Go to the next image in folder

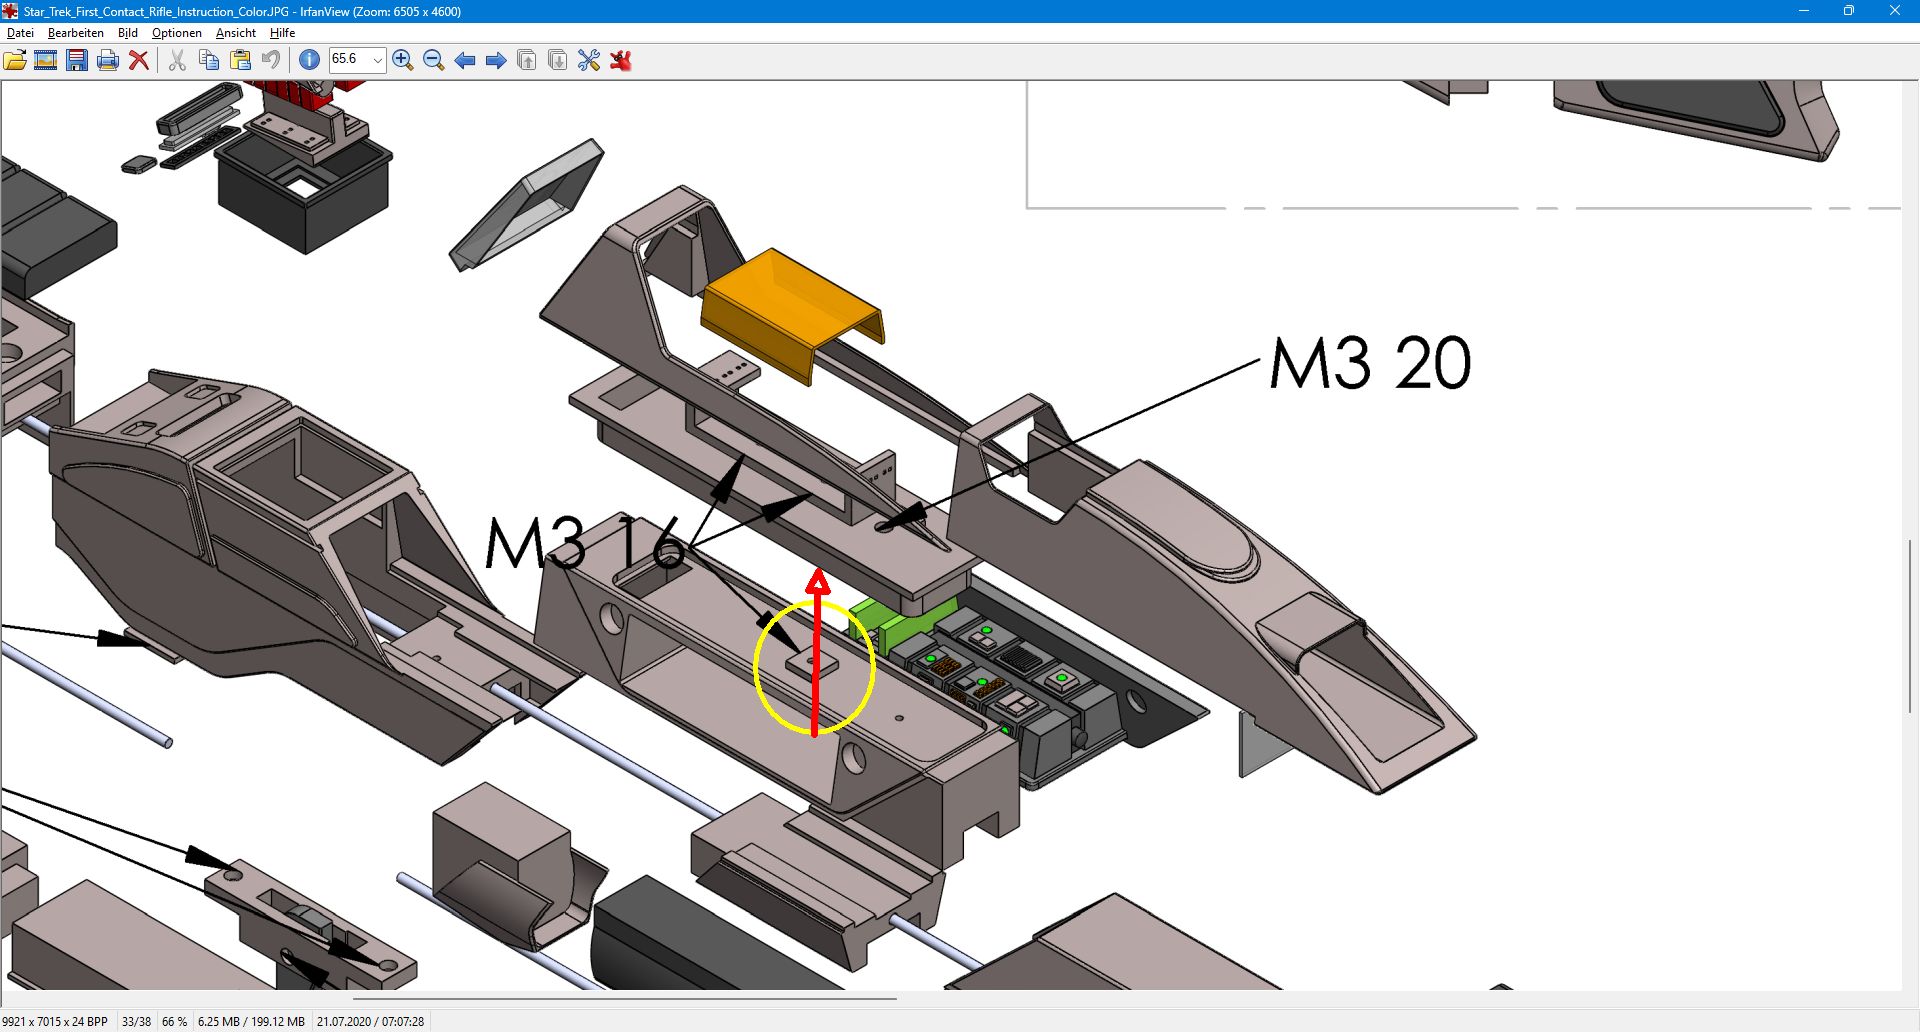click(496, 60)
